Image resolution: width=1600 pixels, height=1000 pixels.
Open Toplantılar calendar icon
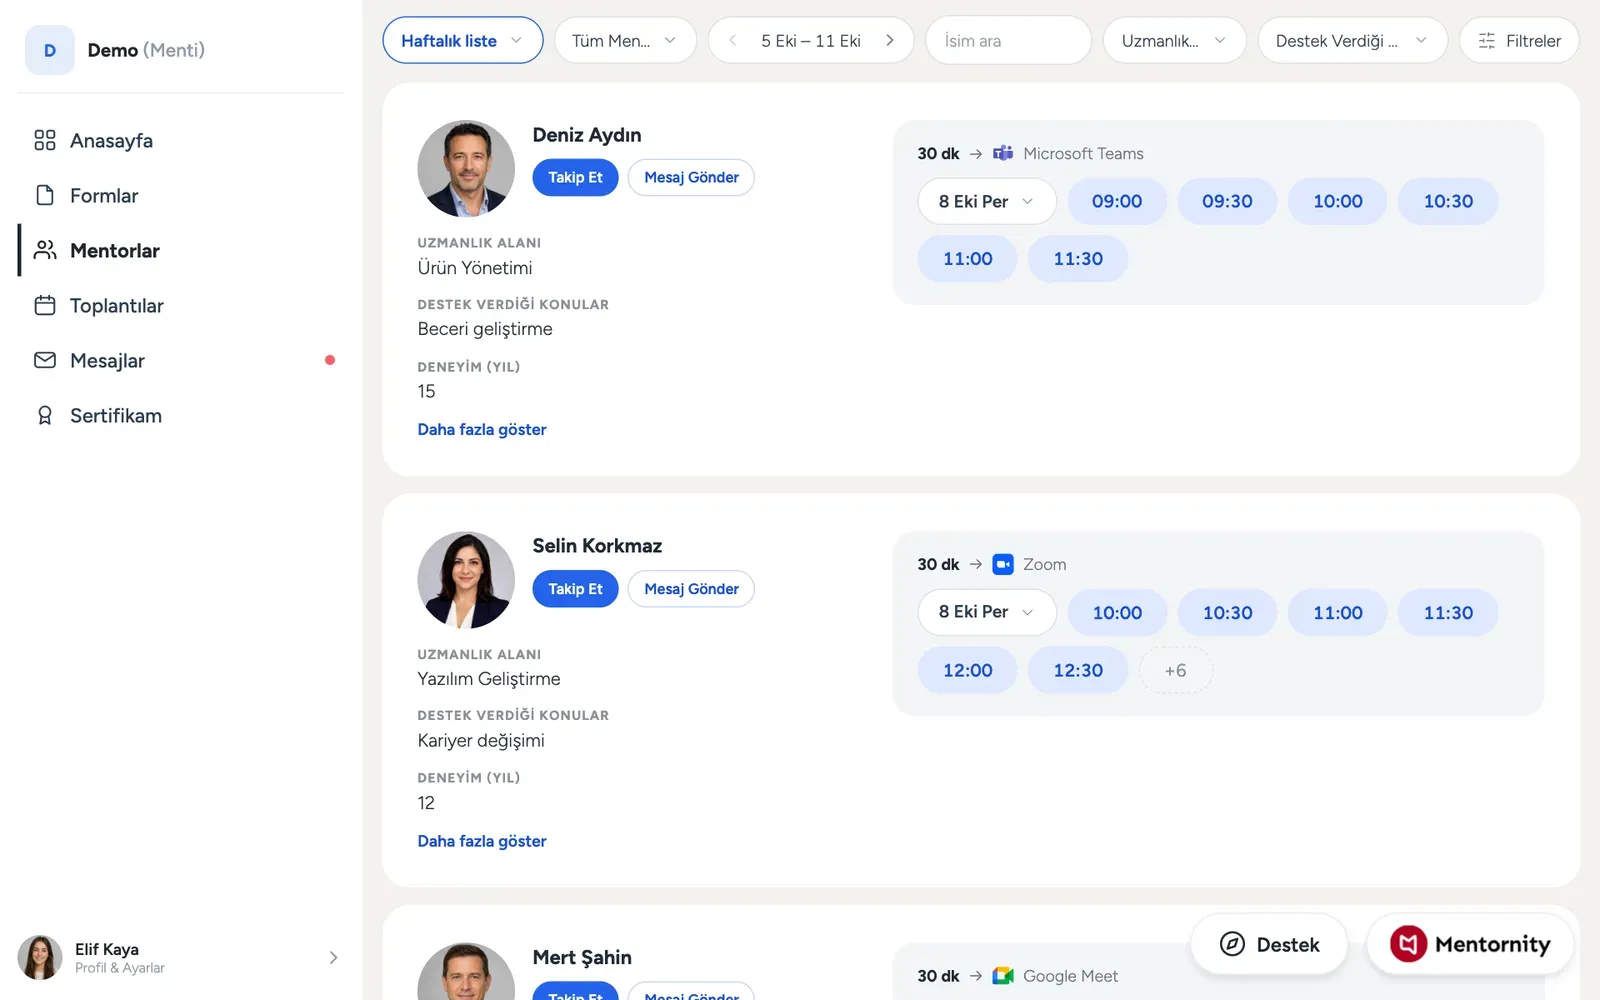tap(45, 305)
